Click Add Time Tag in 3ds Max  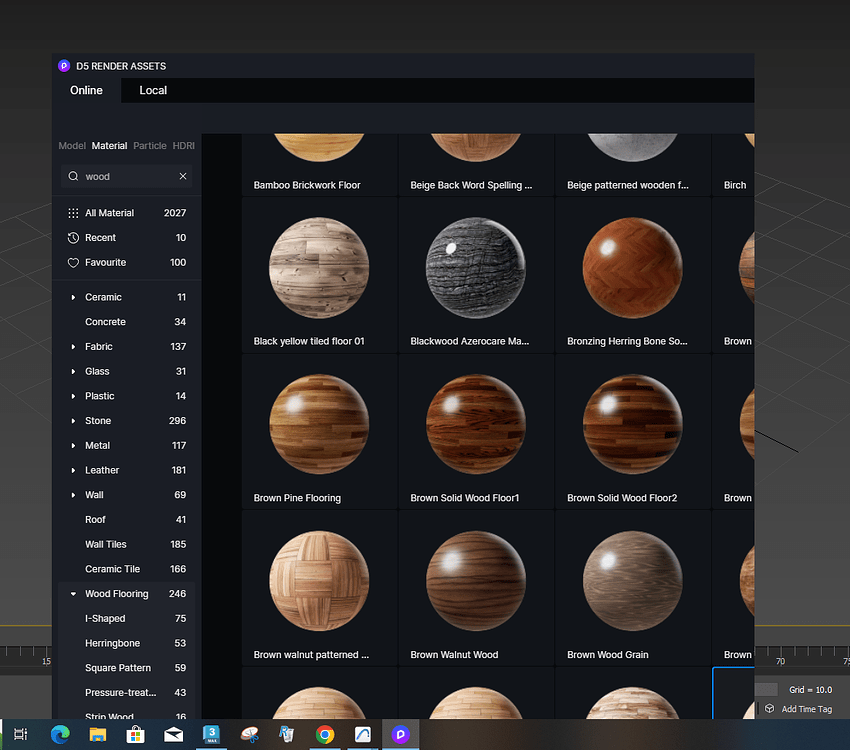tap(806, 709)
